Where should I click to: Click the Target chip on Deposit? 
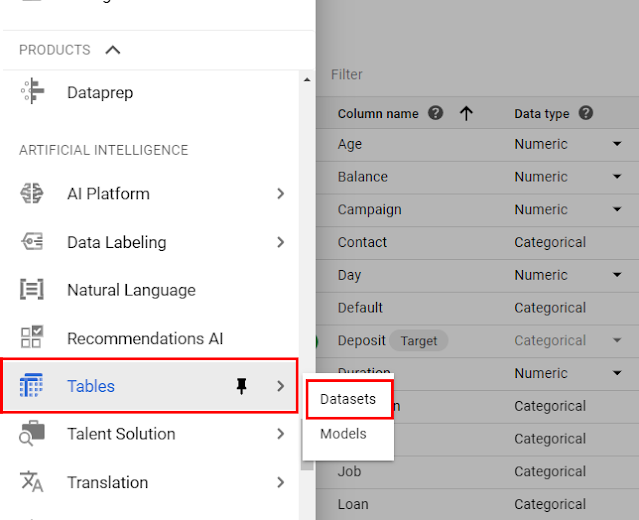(x=419, y=341)
